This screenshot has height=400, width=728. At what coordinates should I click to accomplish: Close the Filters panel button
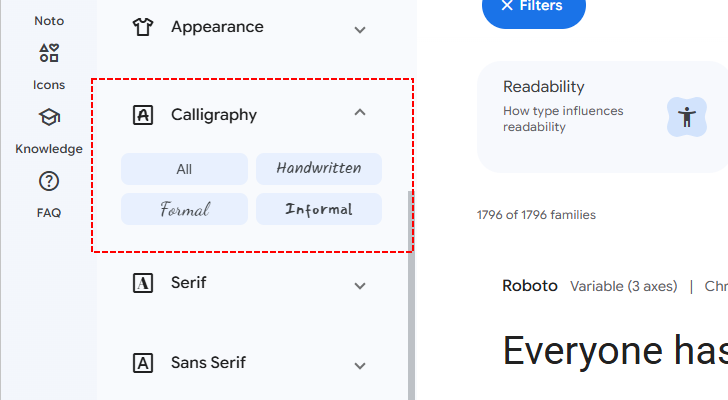tap(533, 8)
